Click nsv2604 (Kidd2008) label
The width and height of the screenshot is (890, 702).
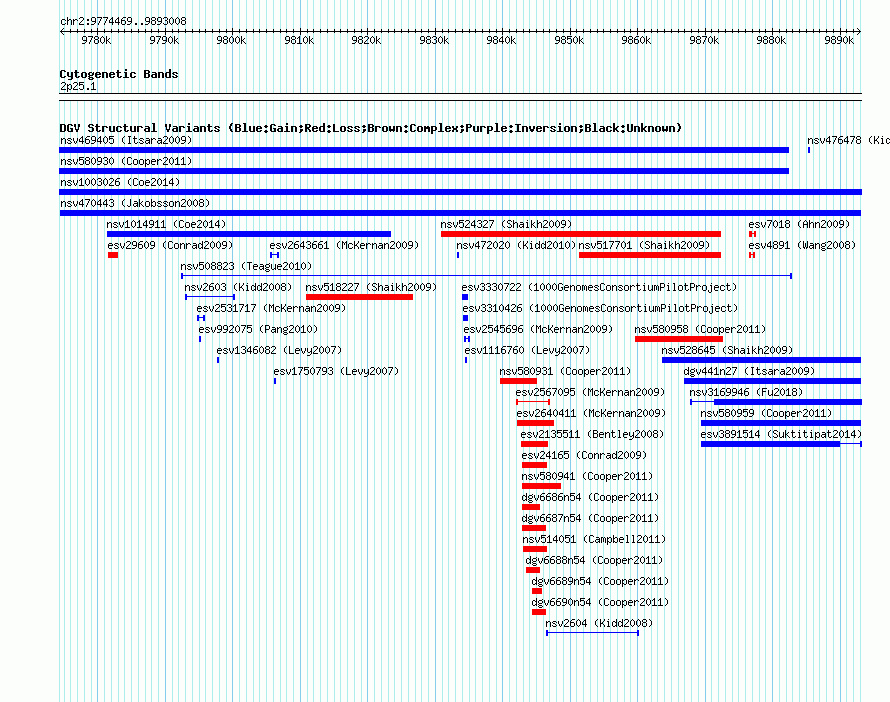[x=599, y=623]
